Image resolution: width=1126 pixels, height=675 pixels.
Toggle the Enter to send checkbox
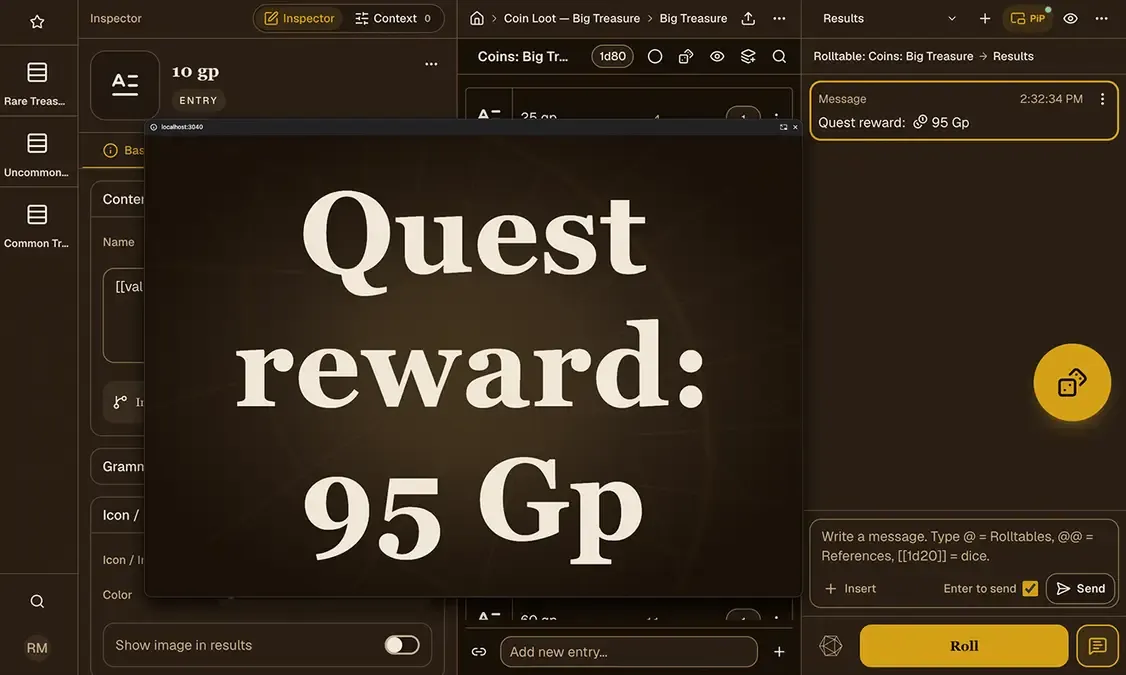click(1030, 589)
